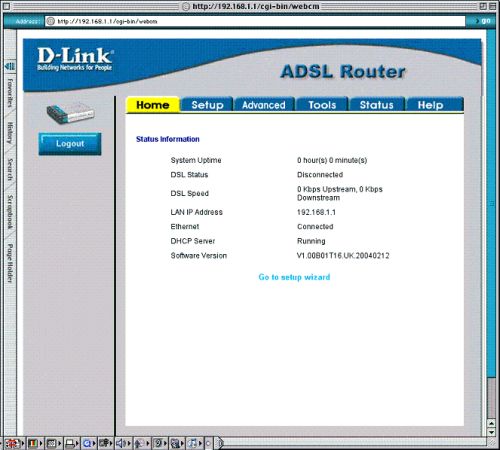Open the monitor resolution control strip module
Screen dimensions: 500x450
point(53,443)
